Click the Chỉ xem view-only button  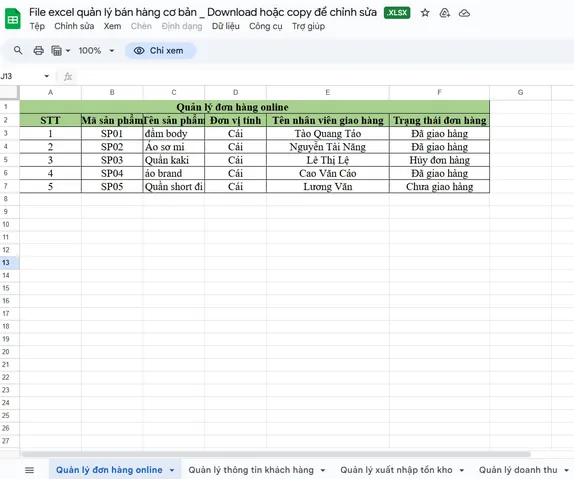[x=160, y=51]
